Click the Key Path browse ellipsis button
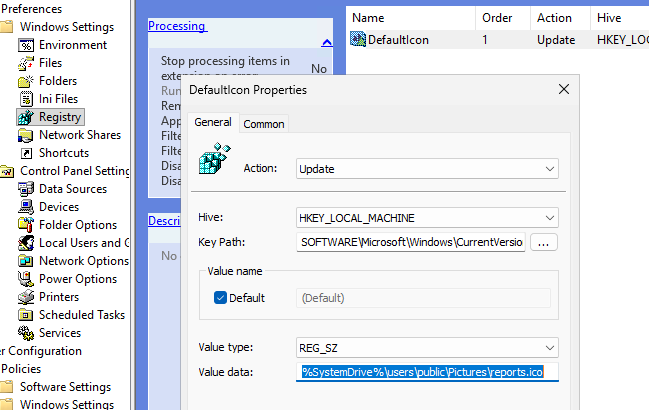 coord(544,243)
